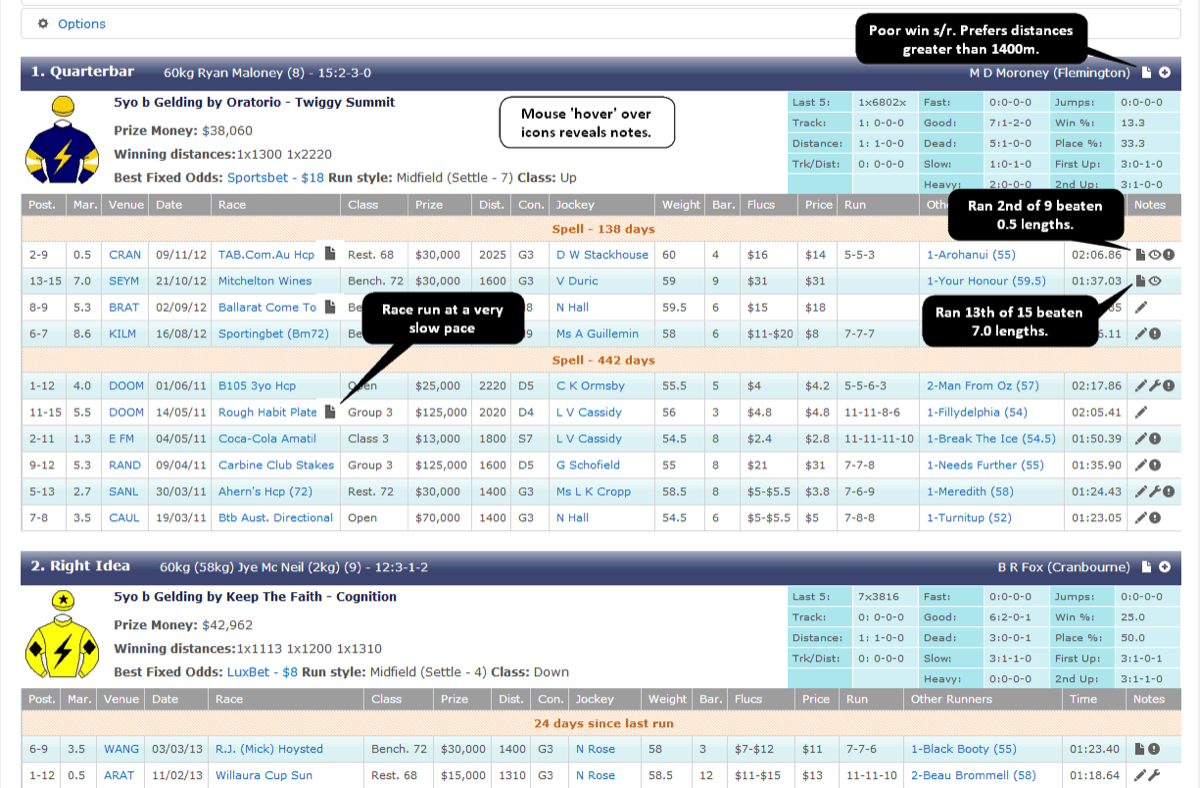Screen dimensions: 1200x788
Task: Click the note icon in Right Idea's header
Action: tap(1147, 567)
